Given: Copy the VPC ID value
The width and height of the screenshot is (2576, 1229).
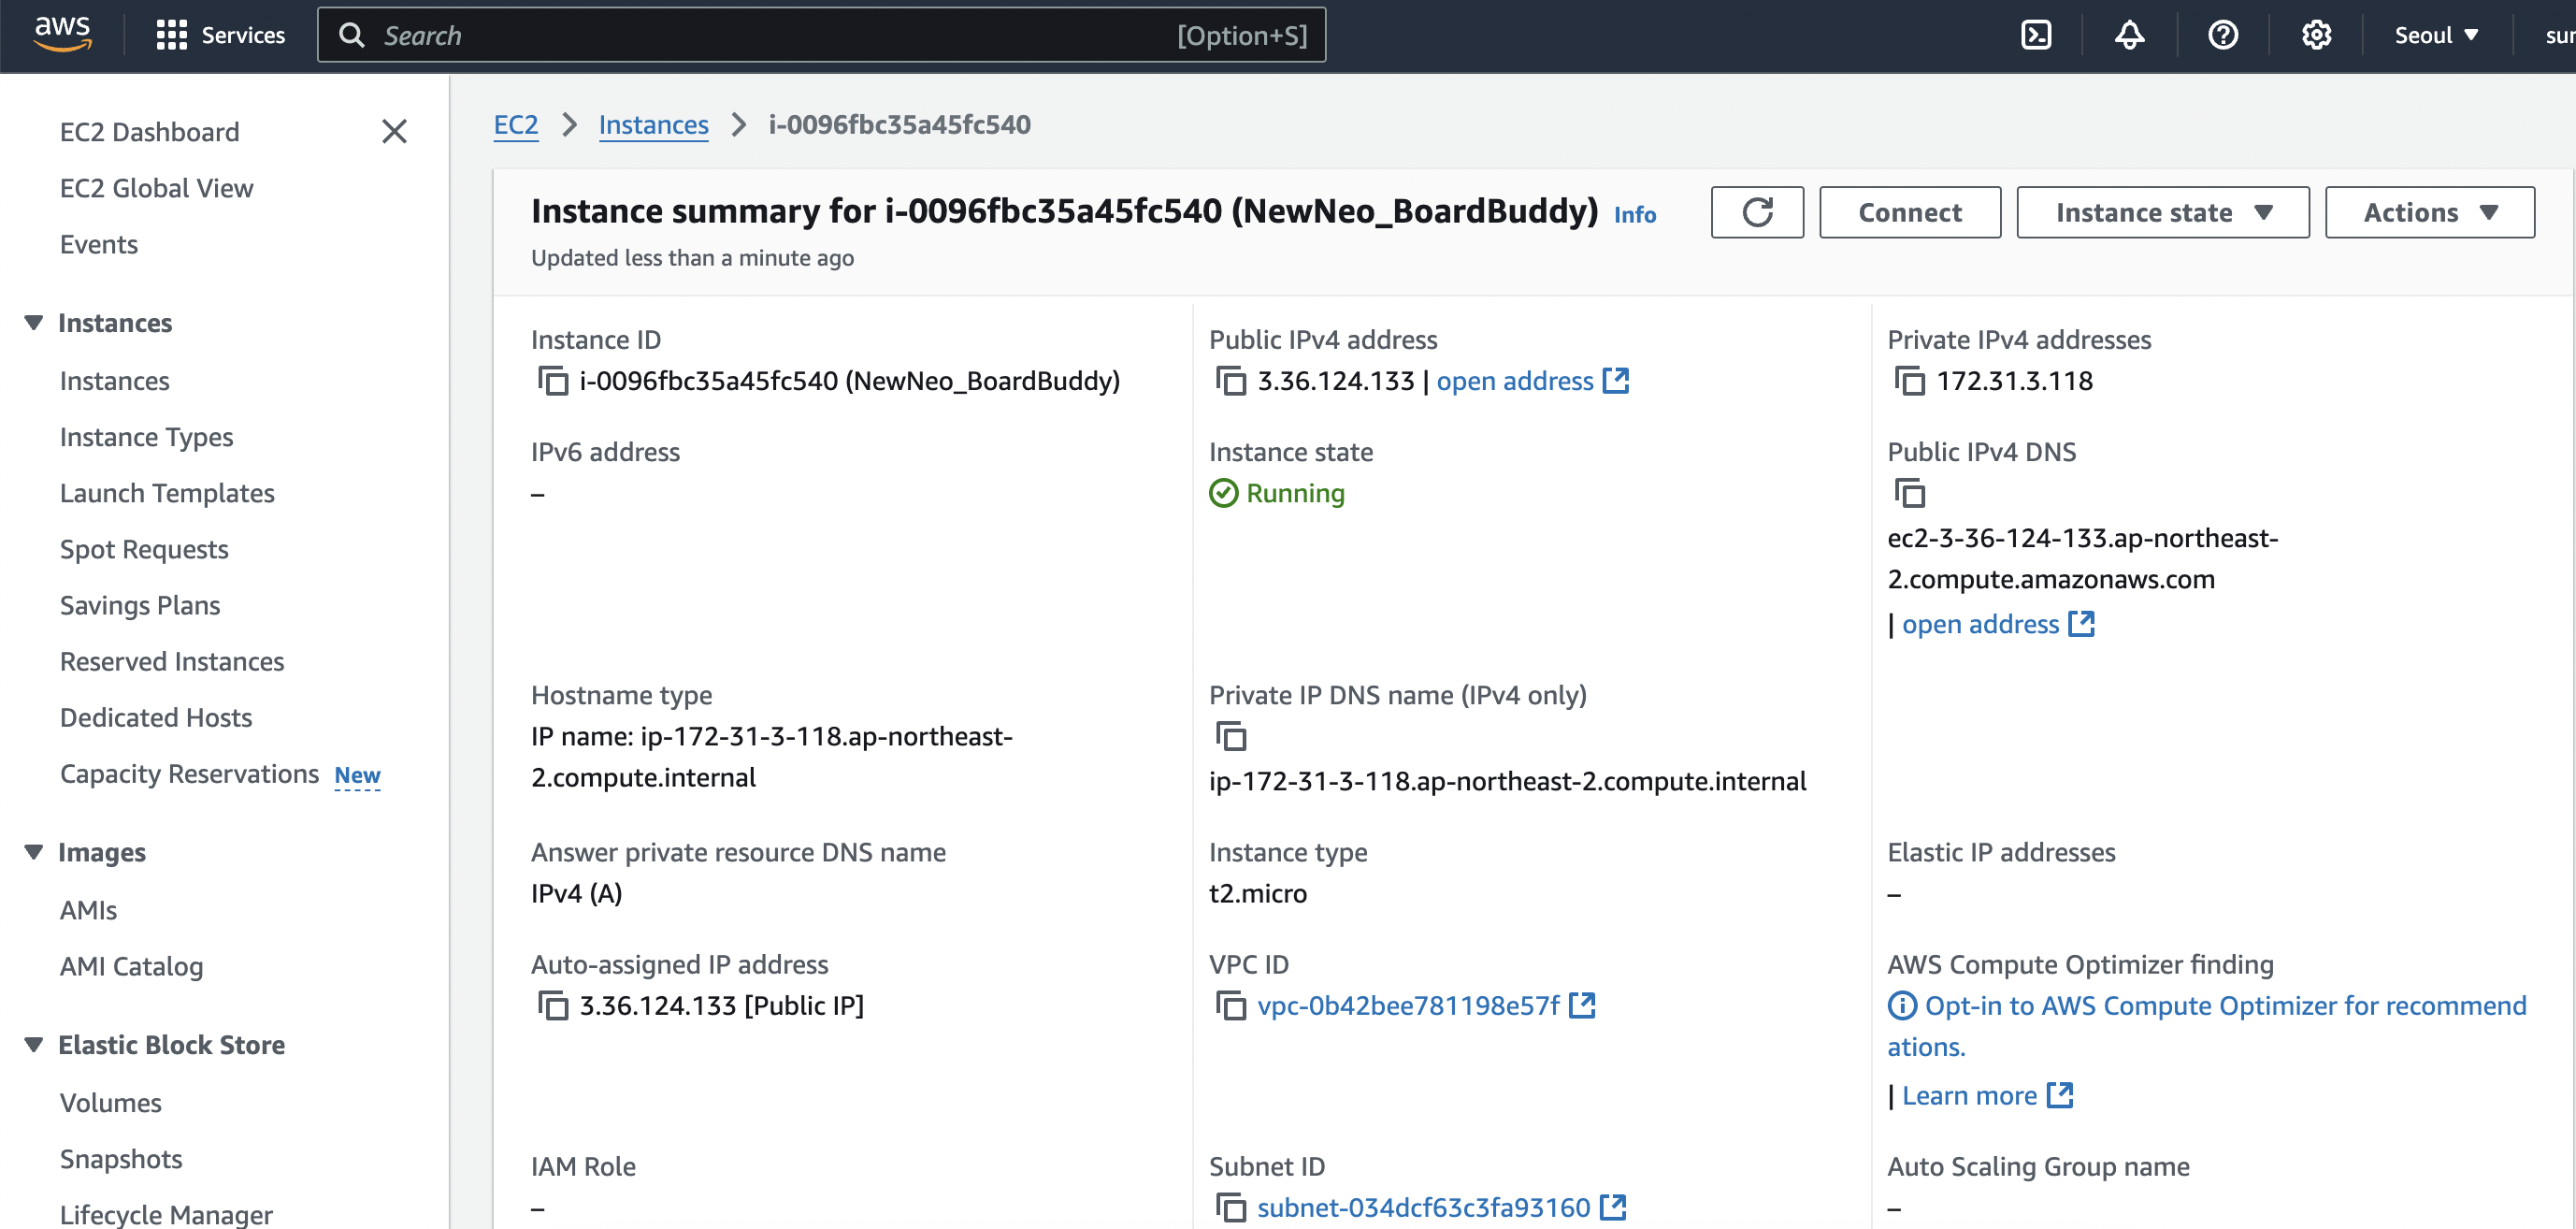Looking at the screenshot, I should 1231,1005.
